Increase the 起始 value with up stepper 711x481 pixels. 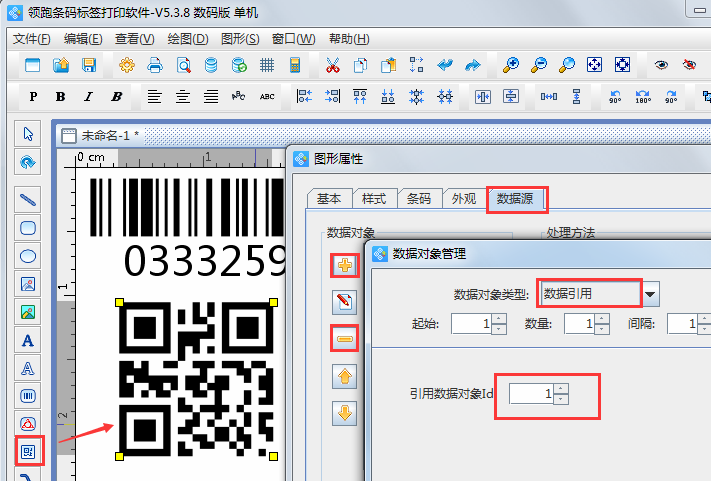click(x=499, y=318)
